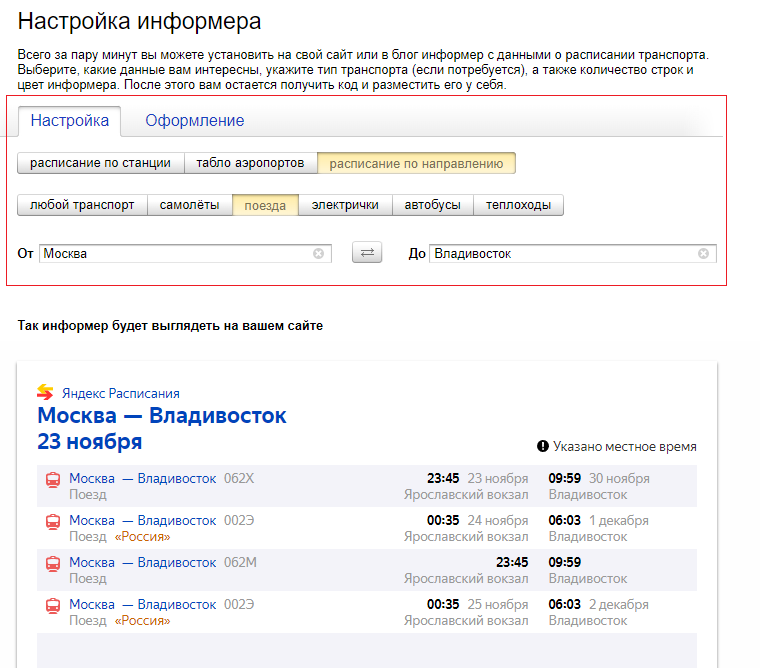This screenshot has height=668, width=760.
Task: Click train icon of 00:35 24 ноября row
Action: pos(53,522)
